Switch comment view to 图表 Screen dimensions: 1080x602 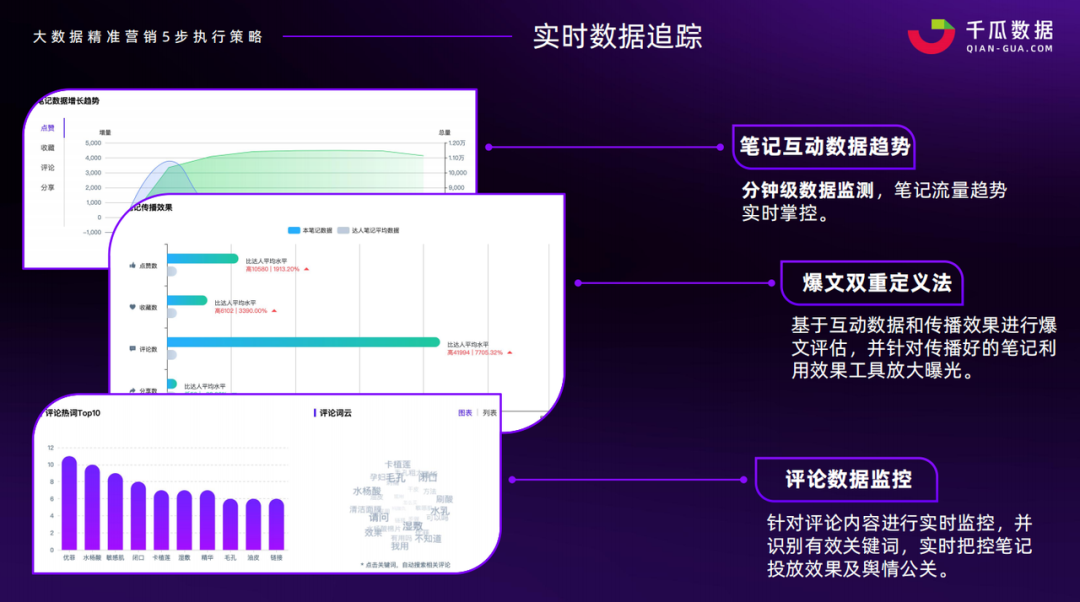pyautogui.click(x=465, y=412)
